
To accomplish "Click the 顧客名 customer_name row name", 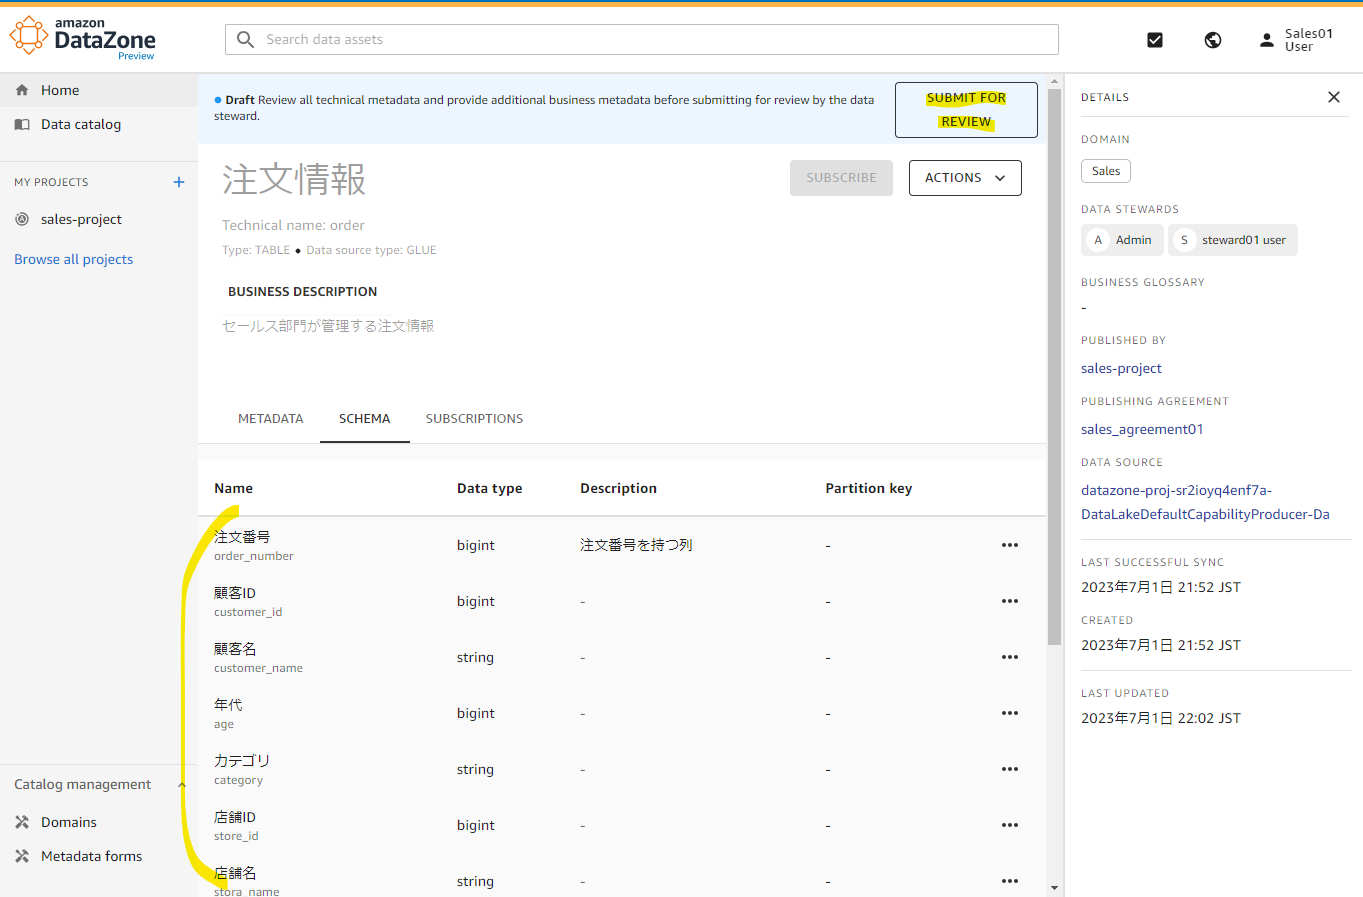I will click(258, 657).
